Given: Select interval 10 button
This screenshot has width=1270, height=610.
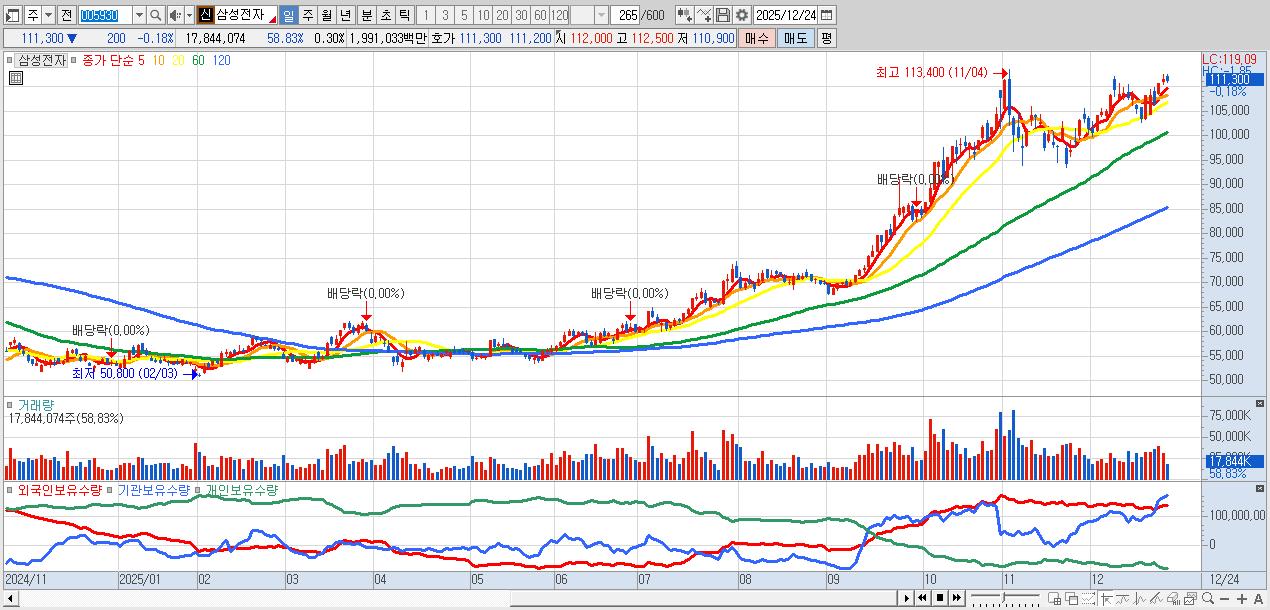Looking at the screenshot, I should pos(483,15).
